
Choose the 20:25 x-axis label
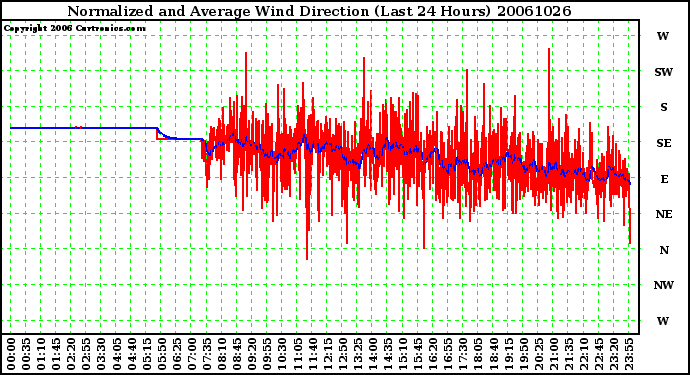538,355
